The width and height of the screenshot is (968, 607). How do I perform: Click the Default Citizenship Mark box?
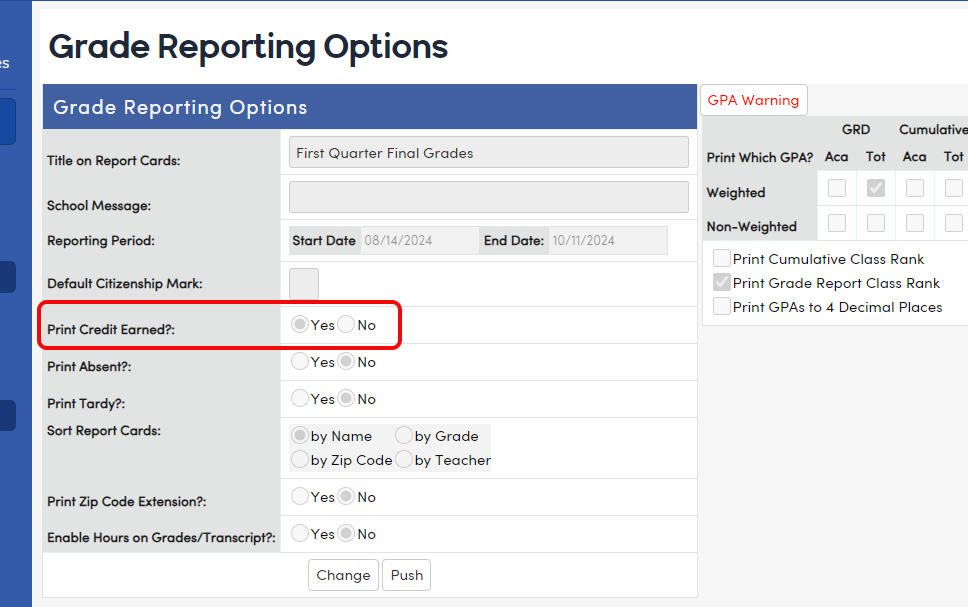tap(304, 283)
